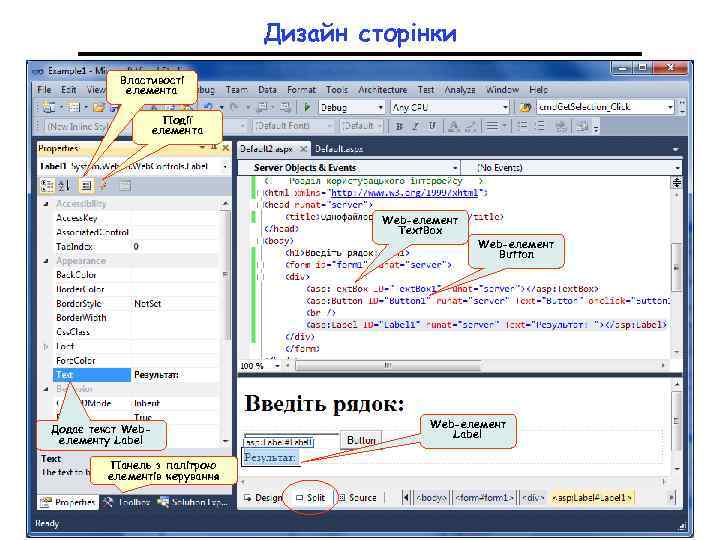
Task: Select the <div> tag in tag navigator
Action: pos(533,498)
